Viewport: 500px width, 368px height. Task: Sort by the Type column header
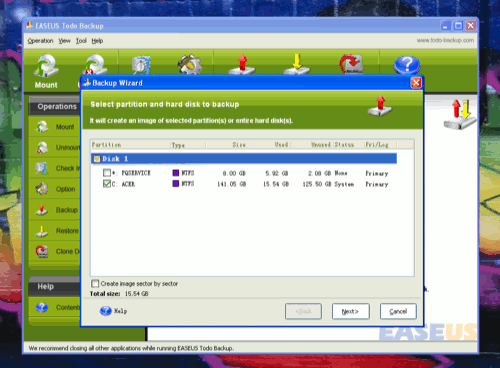[188, 145]
